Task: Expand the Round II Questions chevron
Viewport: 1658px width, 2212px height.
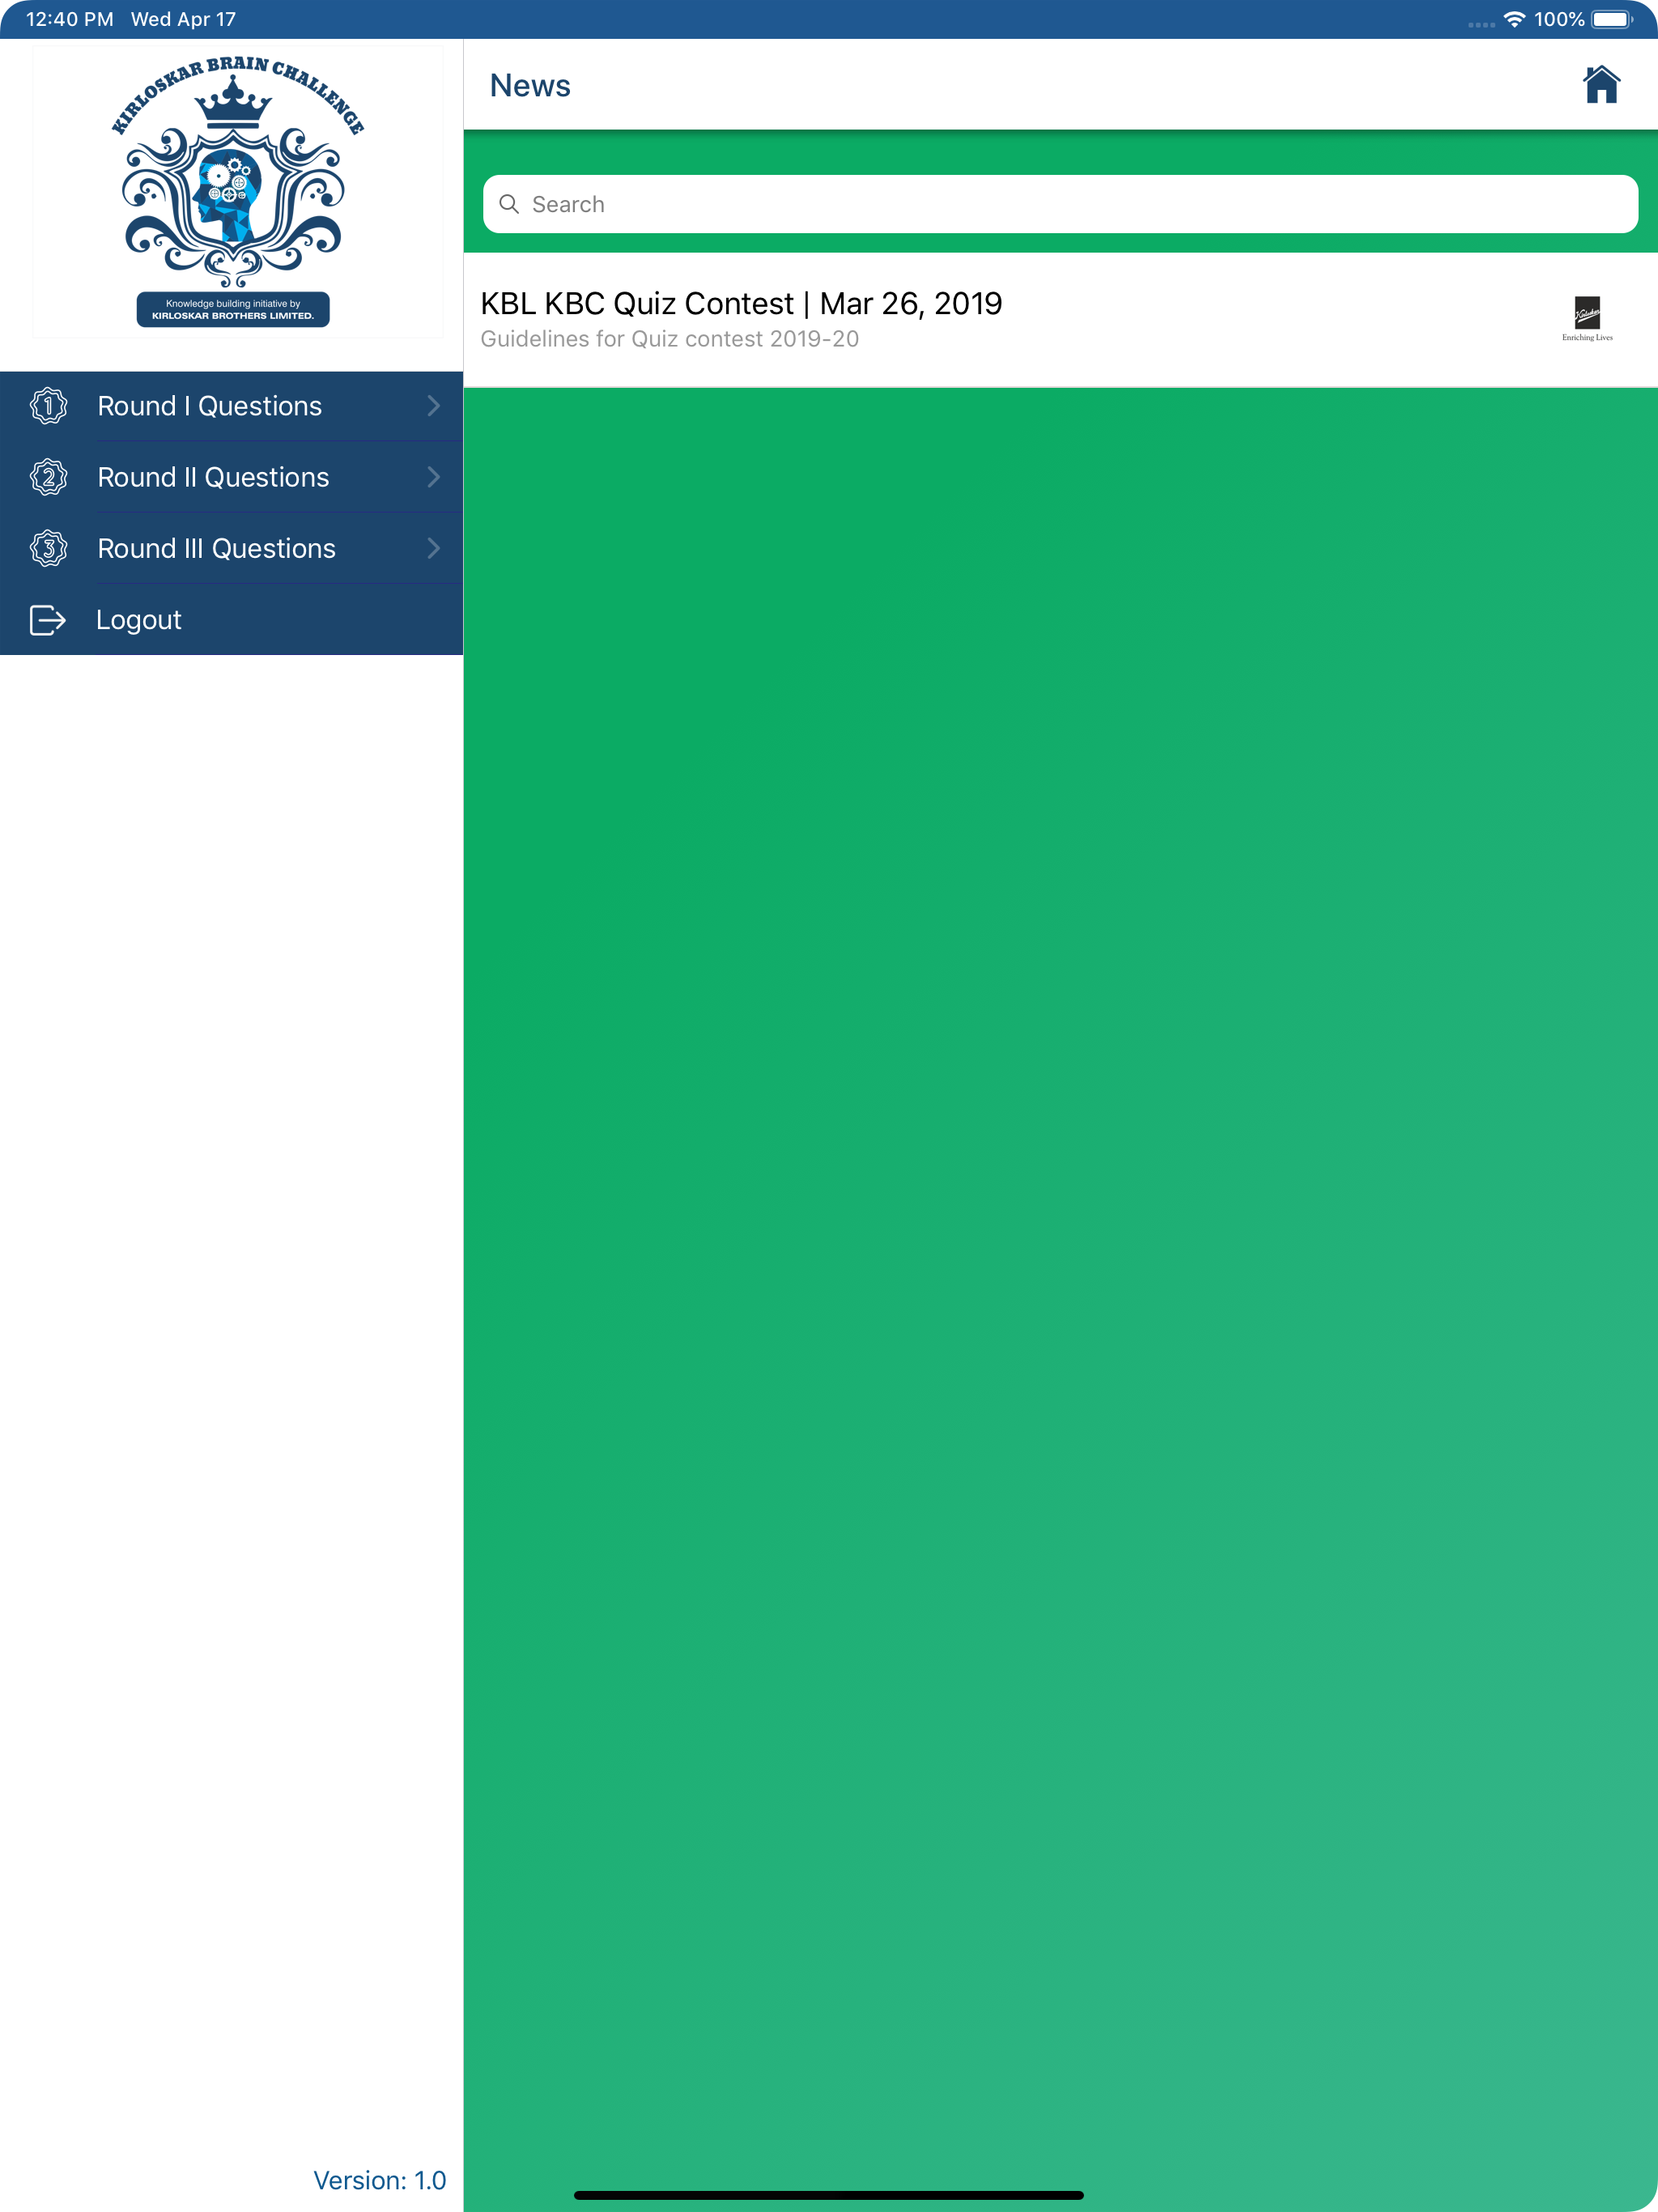Action: pos(433,477)
